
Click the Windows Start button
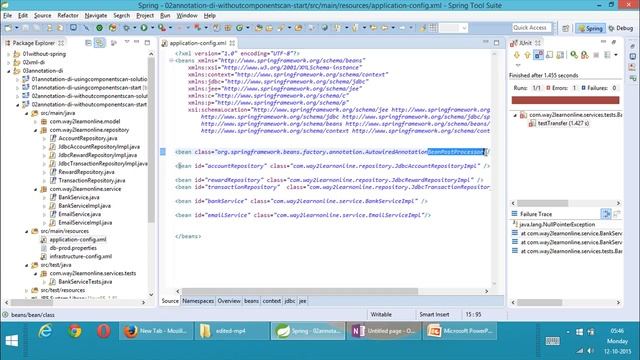[x=12, y=340]
